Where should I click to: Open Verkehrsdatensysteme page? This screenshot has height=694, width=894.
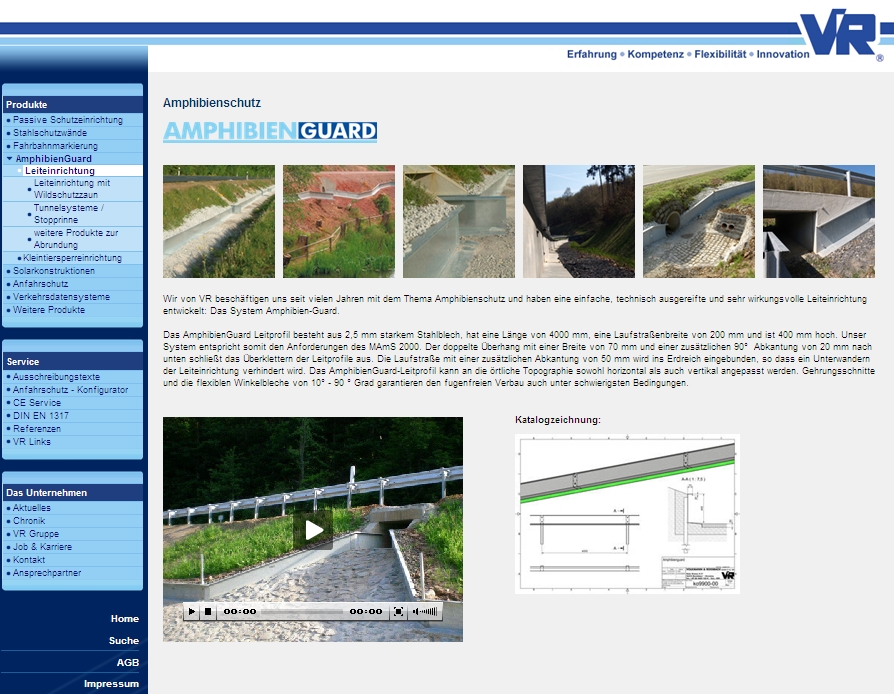pyautogui.click(x=62, y=297)
